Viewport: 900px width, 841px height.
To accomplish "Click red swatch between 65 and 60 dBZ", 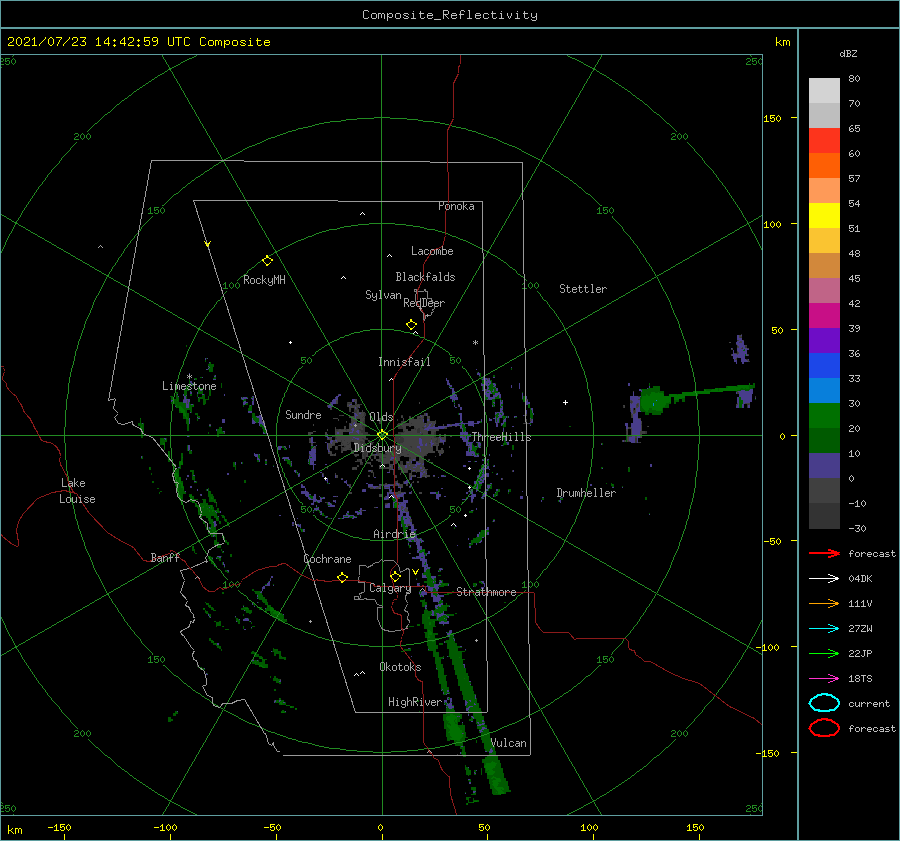I will pos(824,140).
